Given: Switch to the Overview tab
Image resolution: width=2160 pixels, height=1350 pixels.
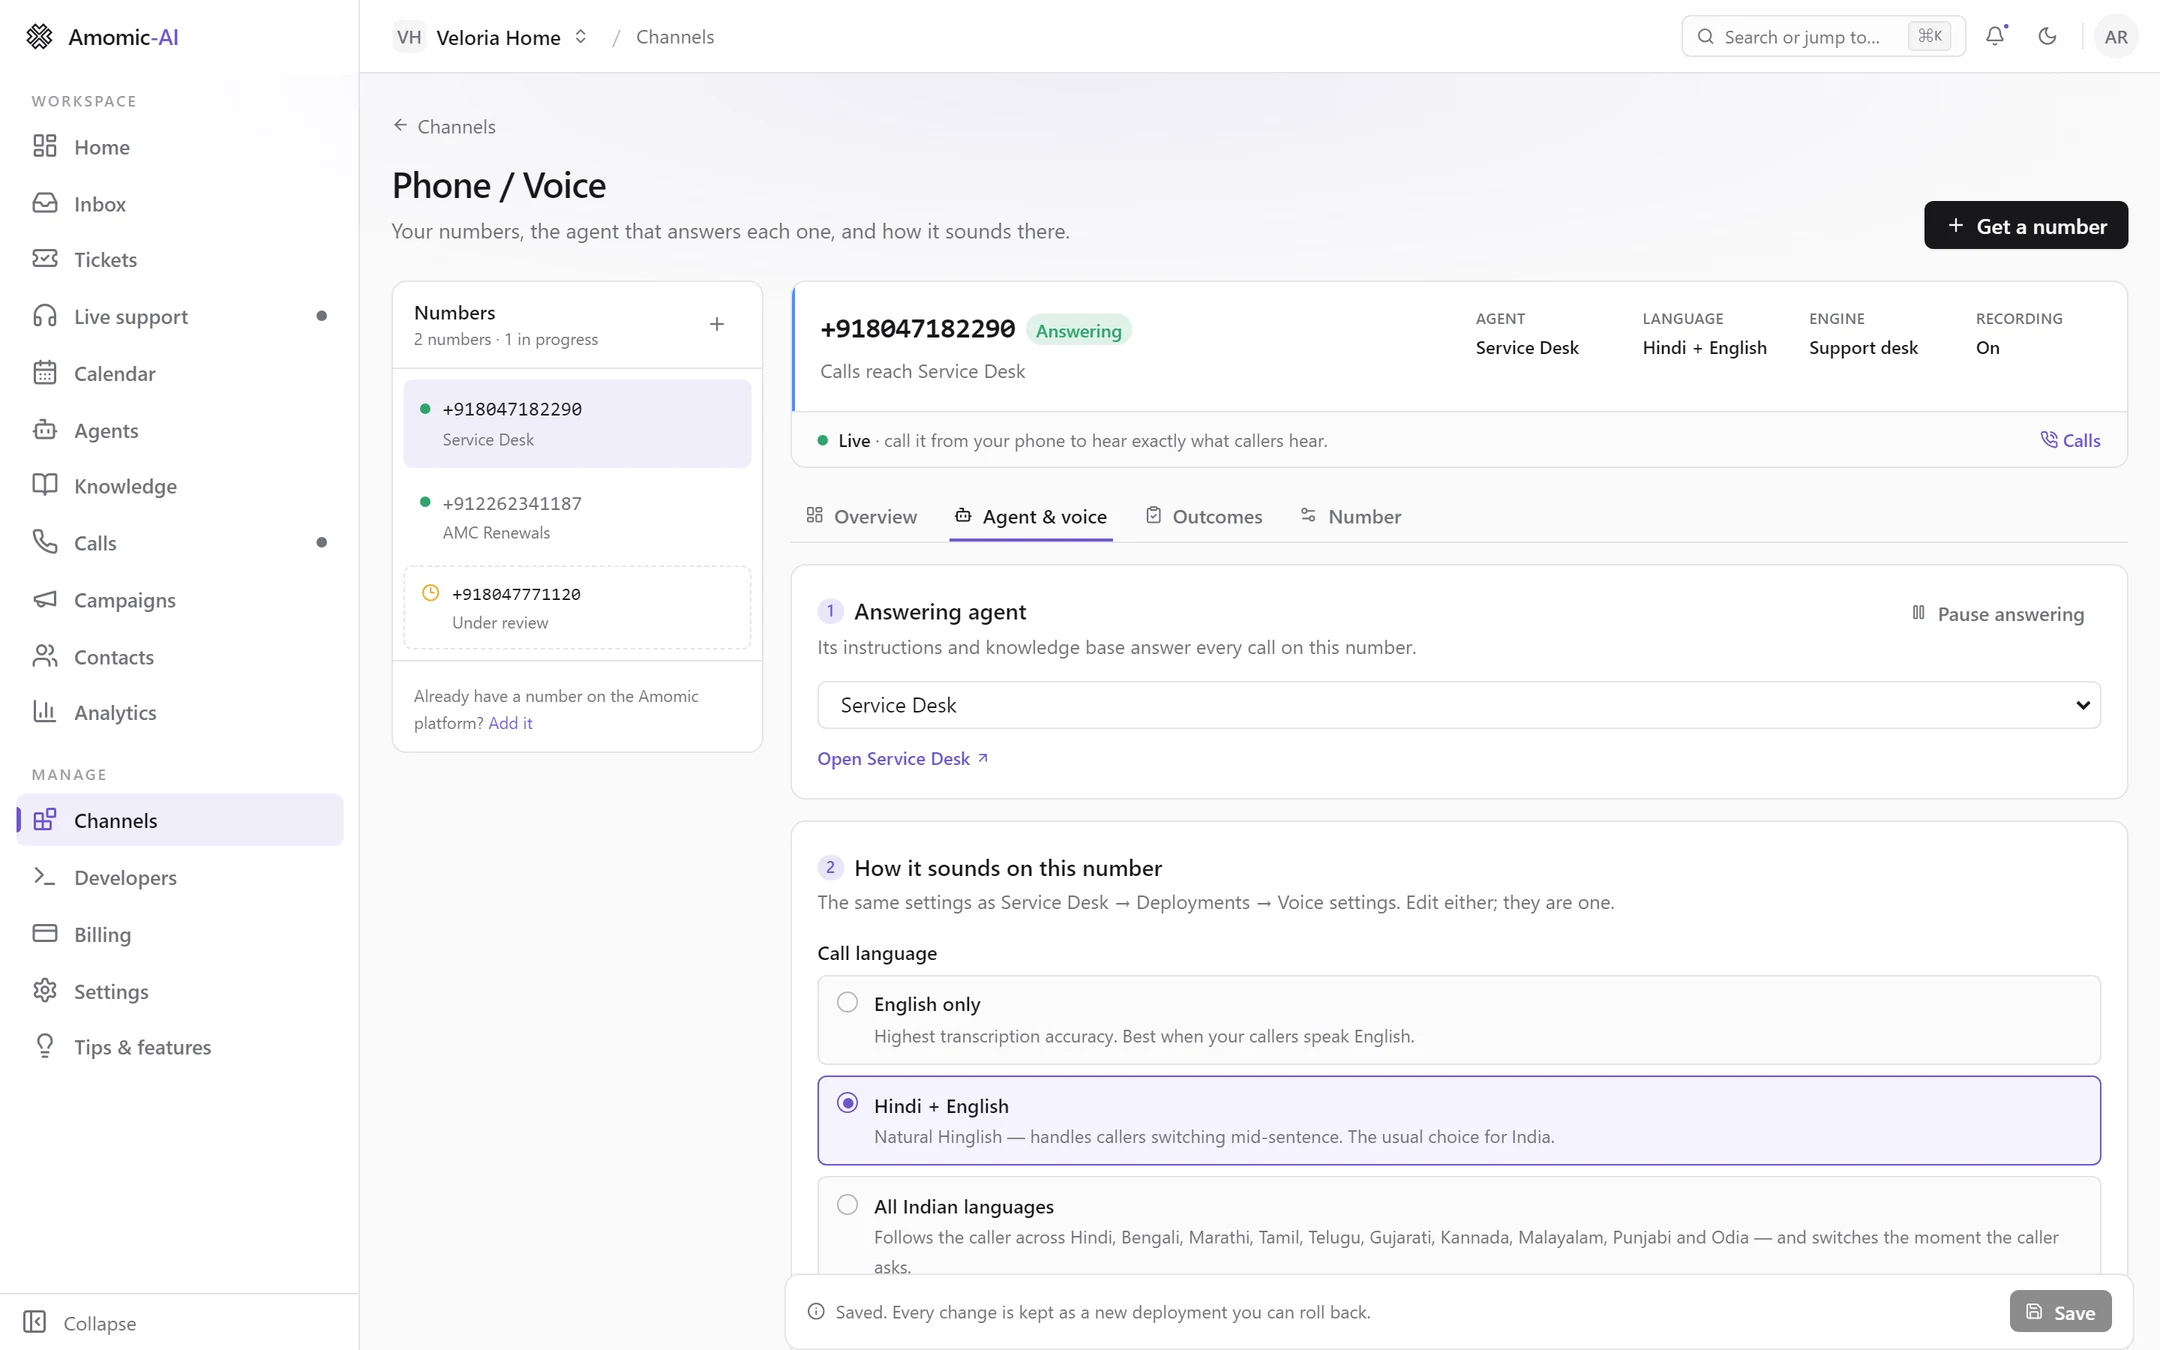Looking at the screenshot, I should [861, 516].
